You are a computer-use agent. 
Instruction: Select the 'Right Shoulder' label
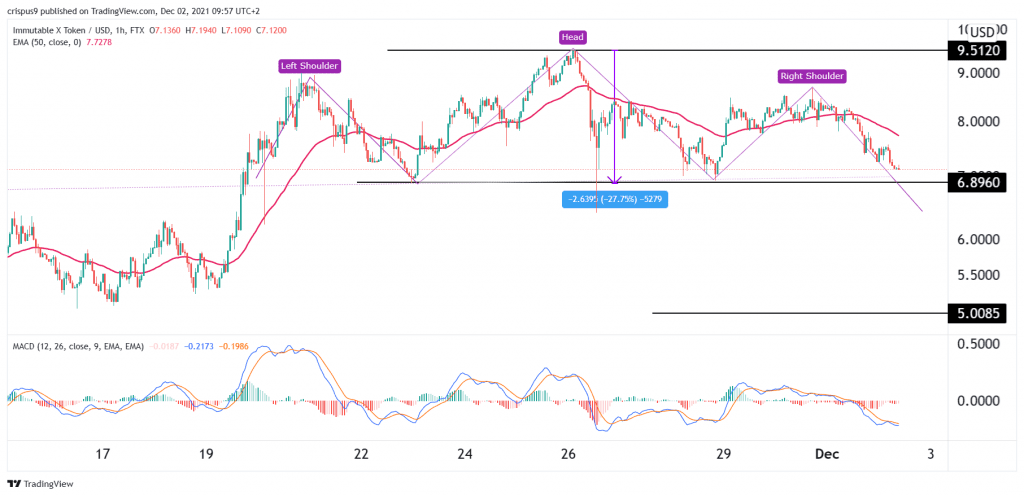pos(813,76)
